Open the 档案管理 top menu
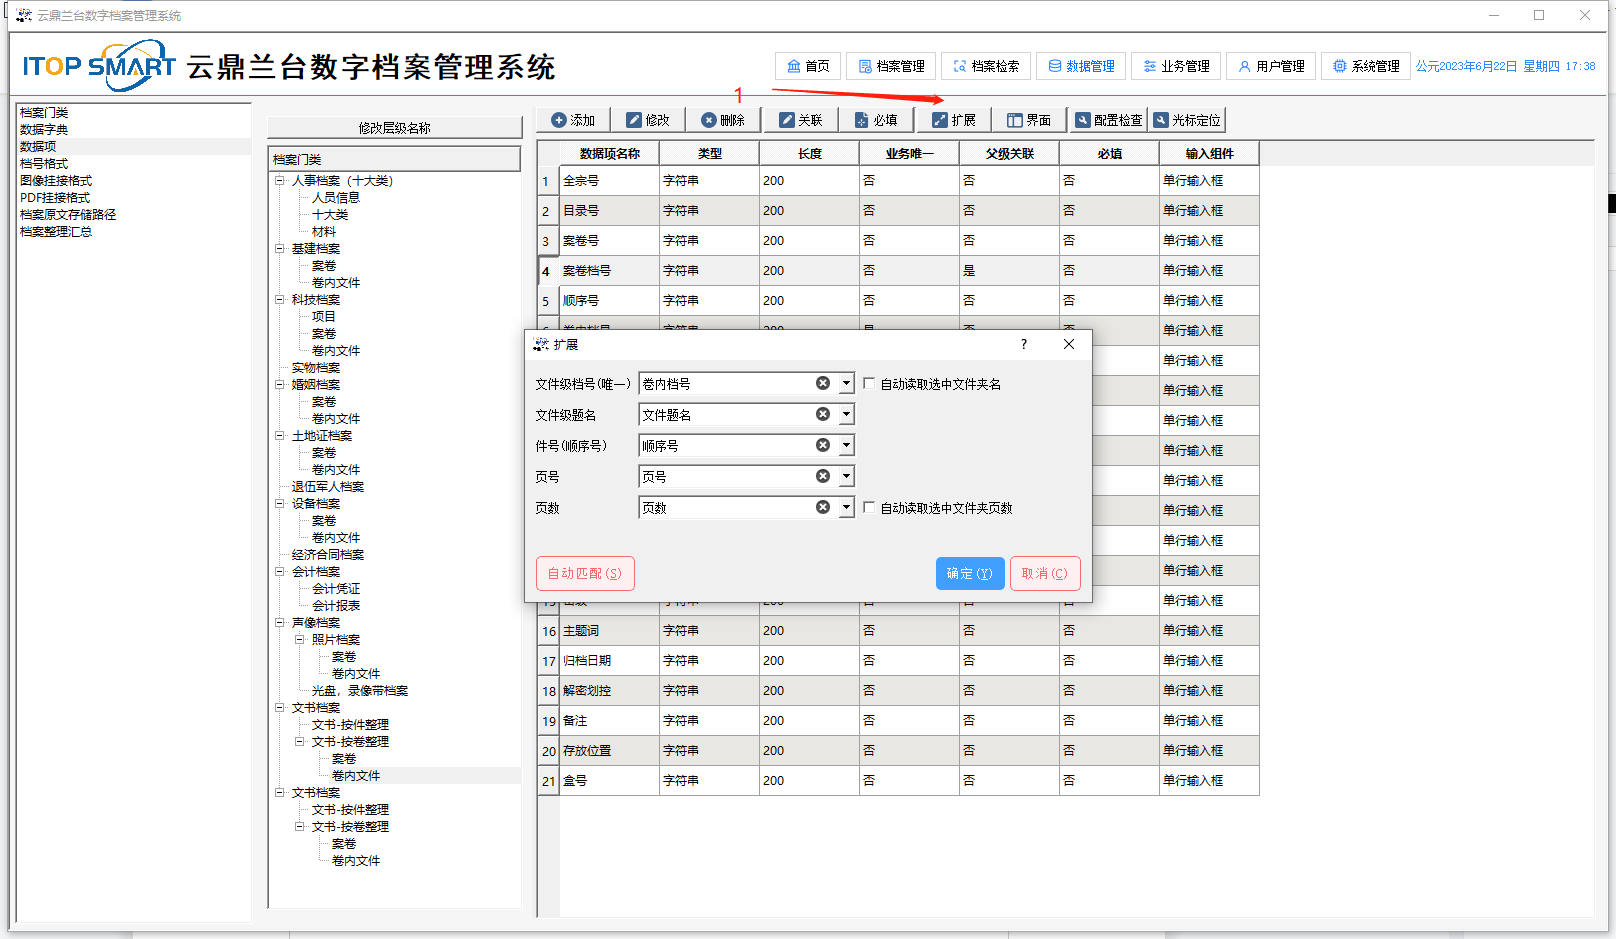The width and height of the screenshot is (1616, 939). tap(891, 66)
